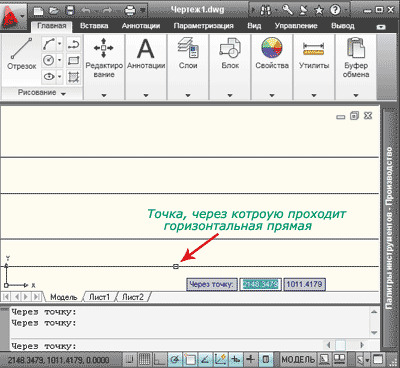Click the 1011.4179 Y coordinate input field
This screenshot has width=400, height=368.
coord(304,285)
